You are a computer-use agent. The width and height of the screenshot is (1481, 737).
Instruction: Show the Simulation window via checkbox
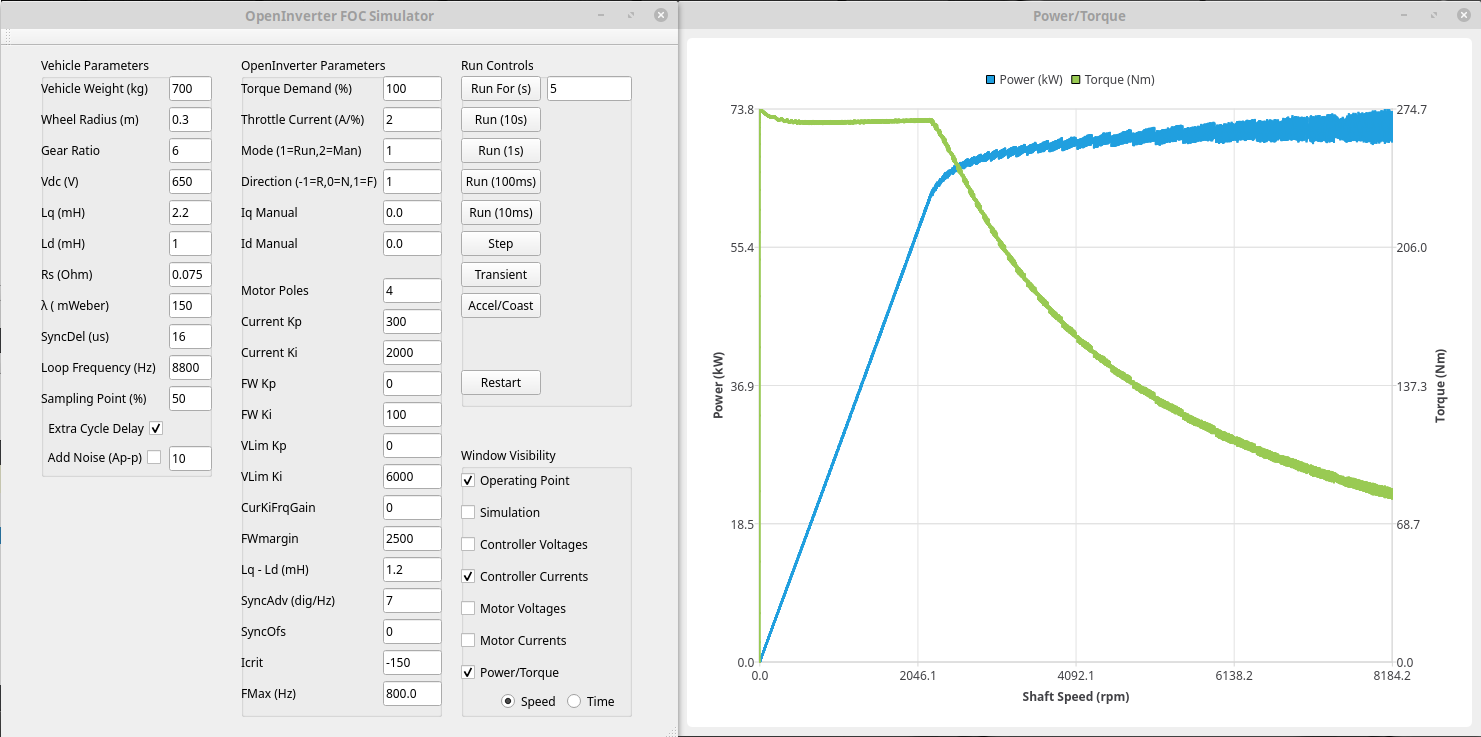pos(468,512)
